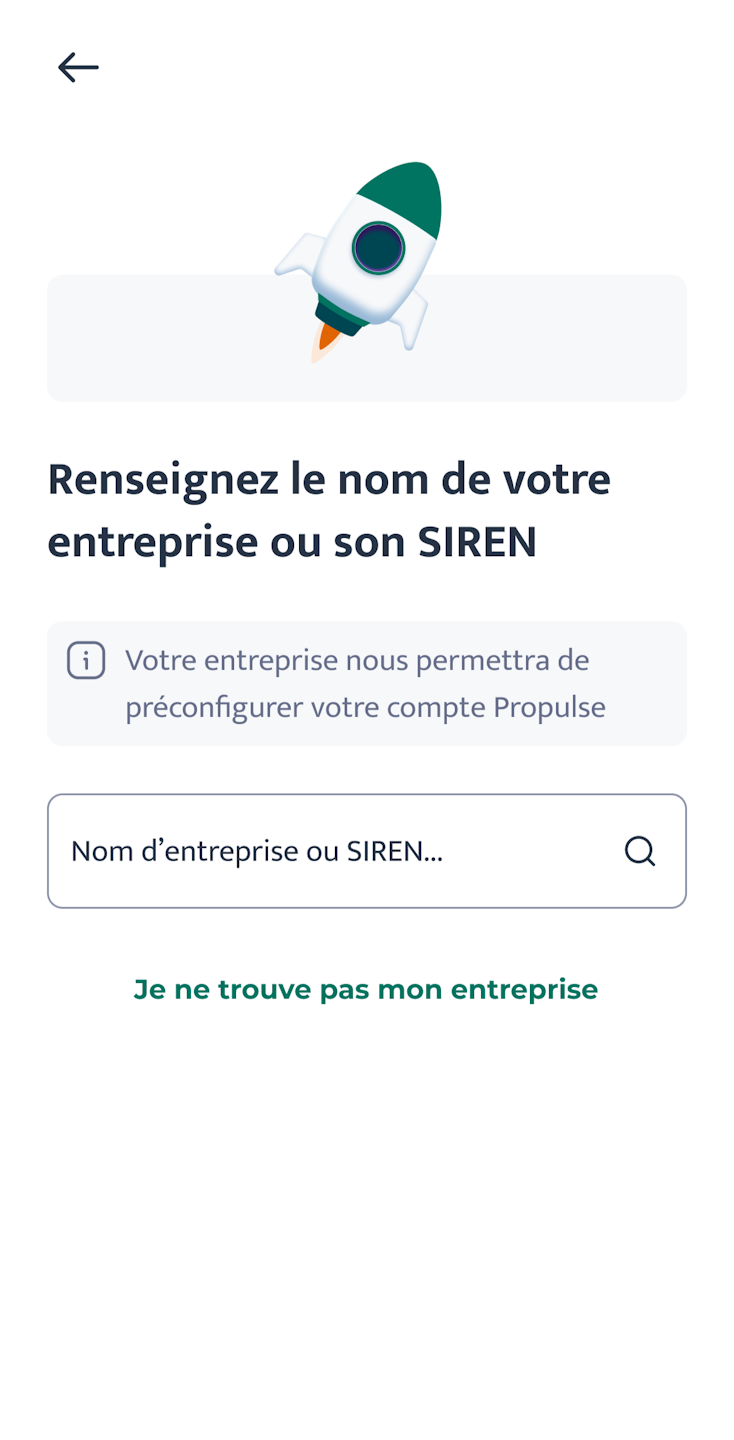
Task: Open "Je ne trouve pas mon entreprise" link
Action: (x=366, y=989)
